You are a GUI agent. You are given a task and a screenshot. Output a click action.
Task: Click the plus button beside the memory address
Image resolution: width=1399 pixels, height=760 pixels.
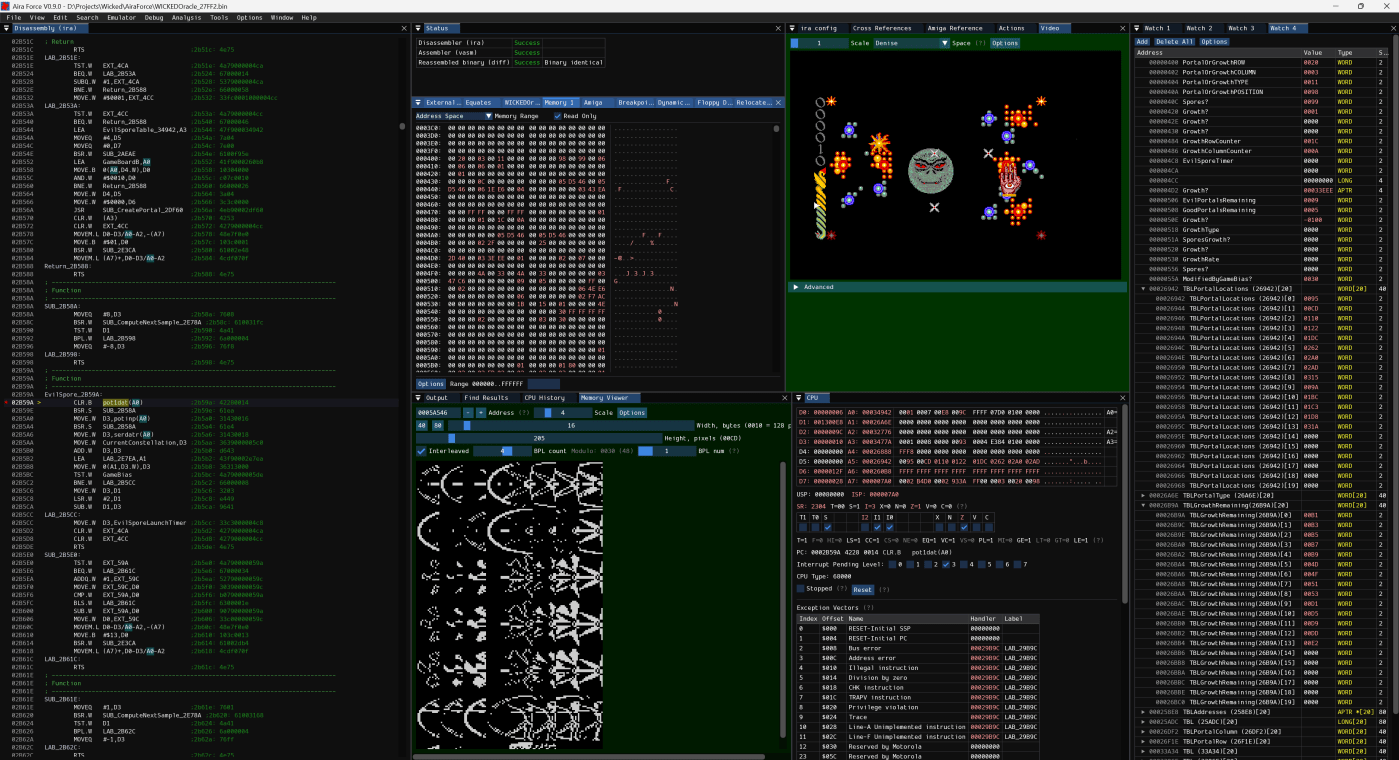pos(480,412)
